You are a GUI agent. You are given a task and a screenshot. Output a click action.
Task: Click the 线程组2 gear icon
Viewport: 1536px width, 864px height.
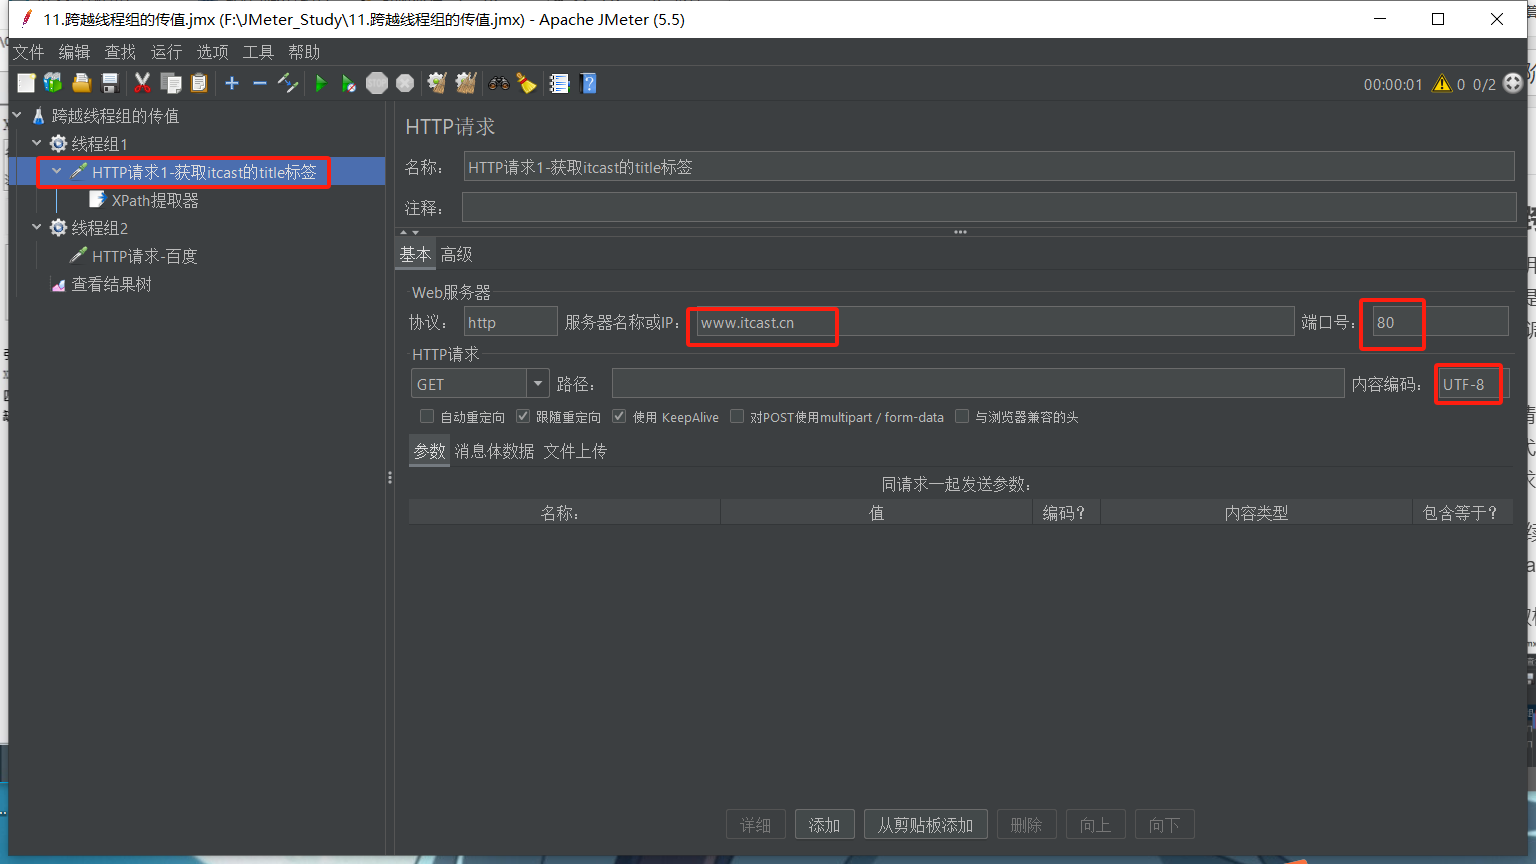(58, 228)
